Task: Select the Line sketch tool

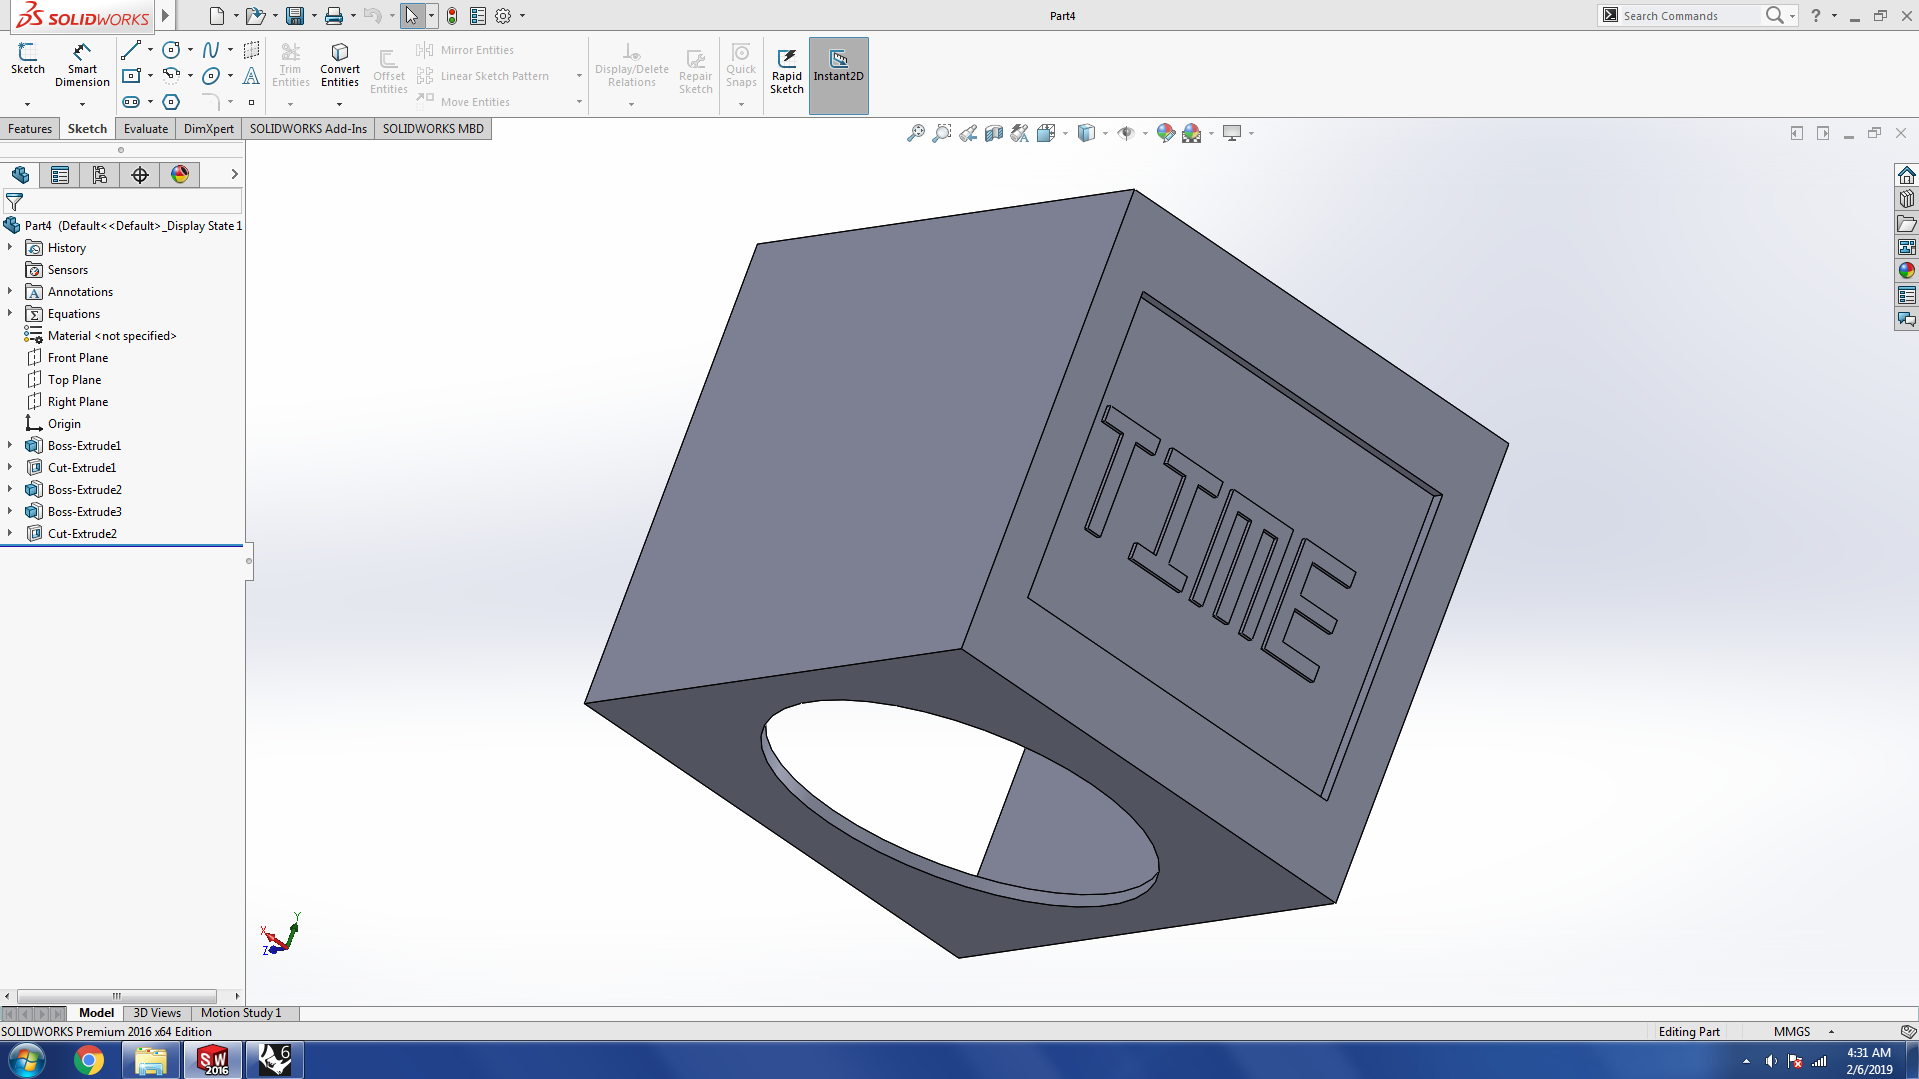Action: (x=131, y=50)
